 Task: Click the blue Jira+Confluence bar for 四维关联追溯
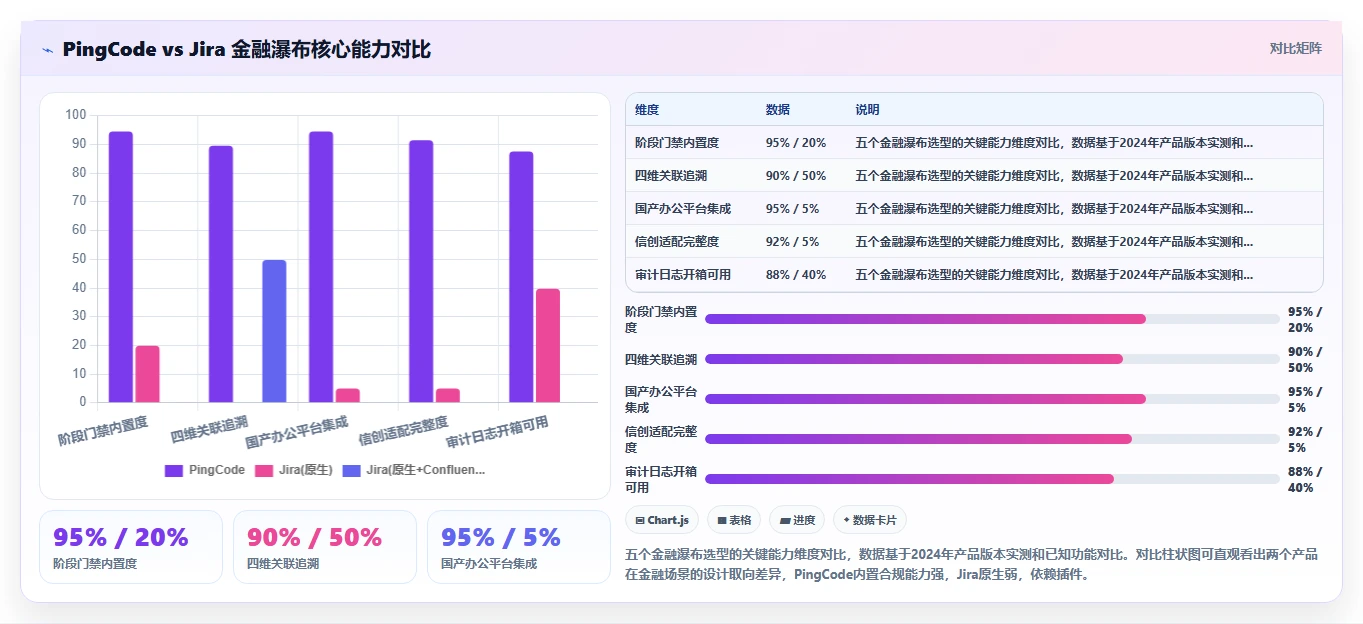274,331
